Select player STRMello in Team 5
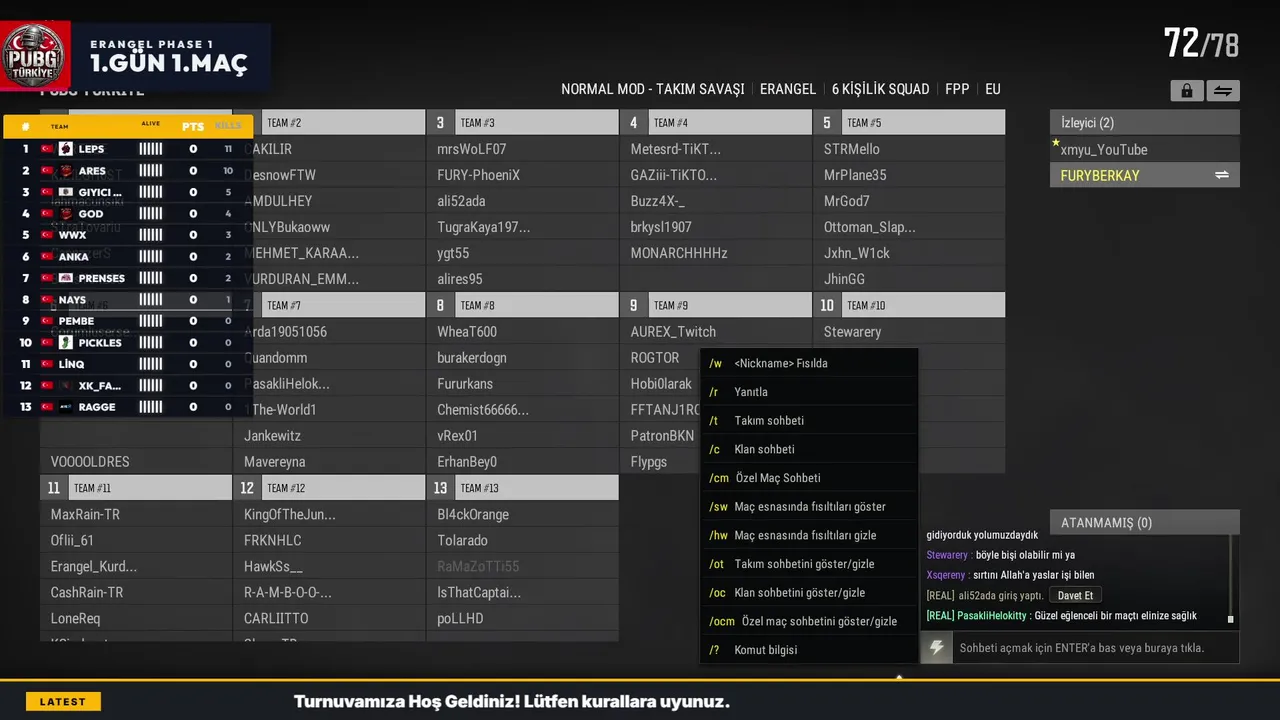Screen dimensions: 1280x720 click(909, 149)
